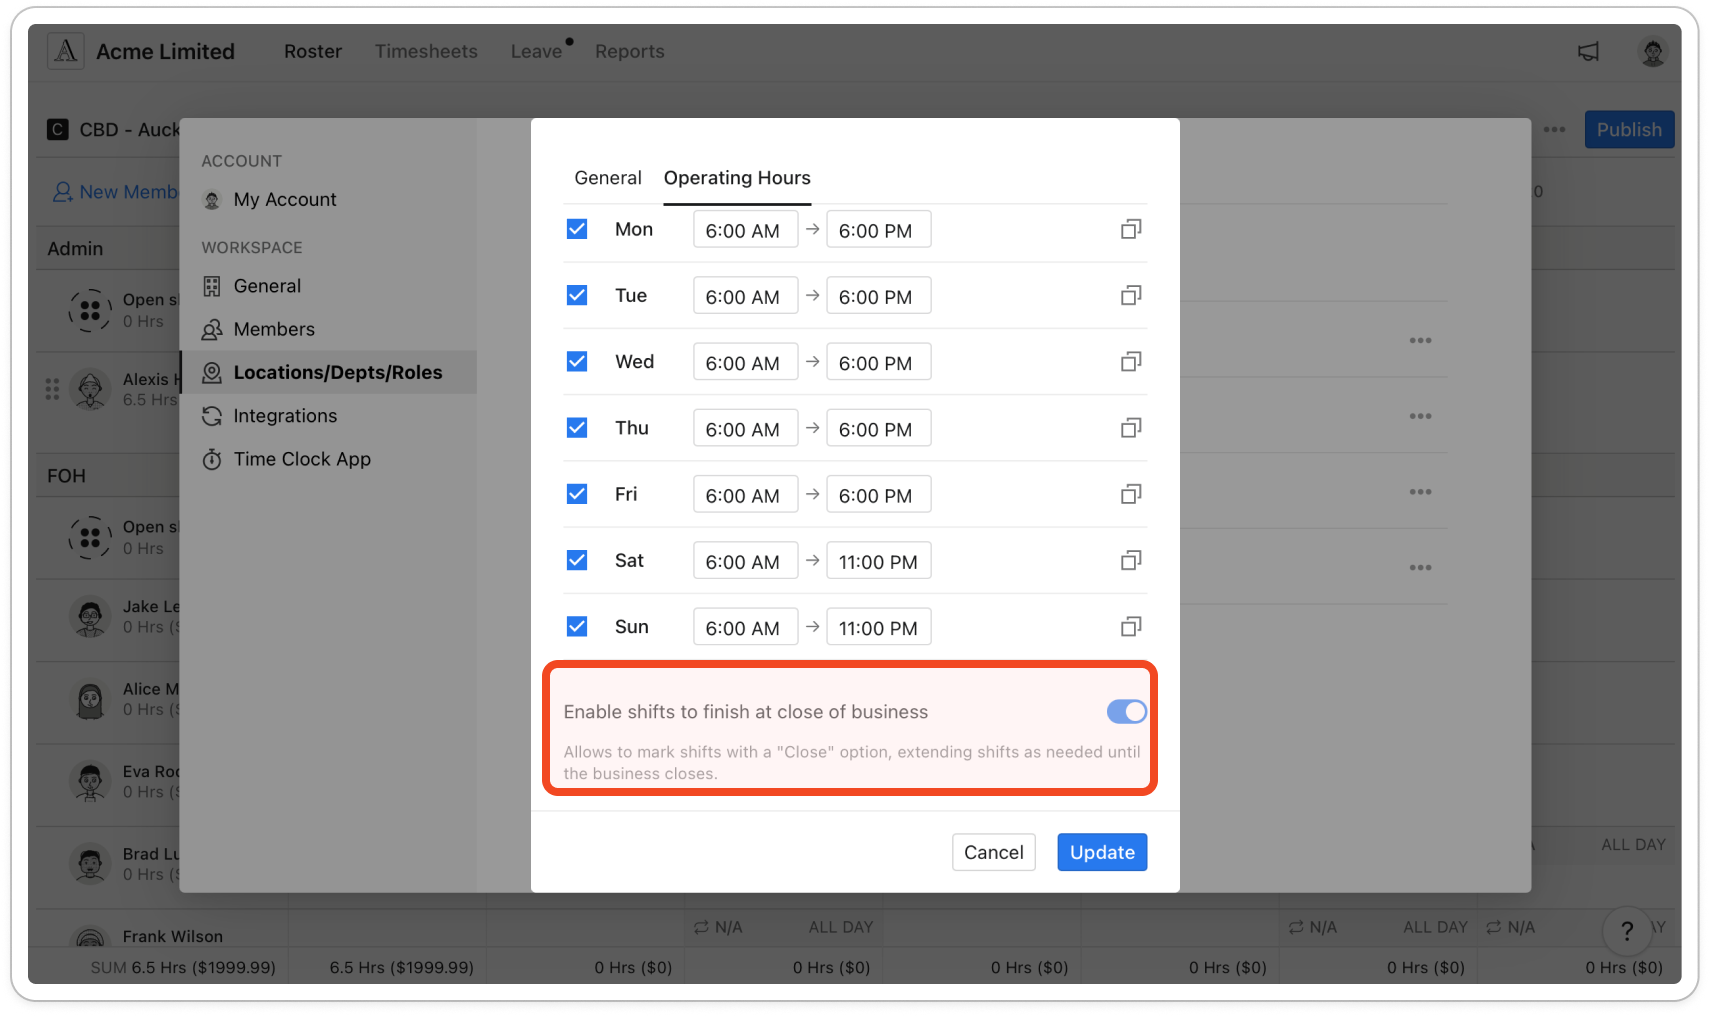1710x1016 pixels.
Task: Copy Thursday hours icon
Action: point(1131,428)
